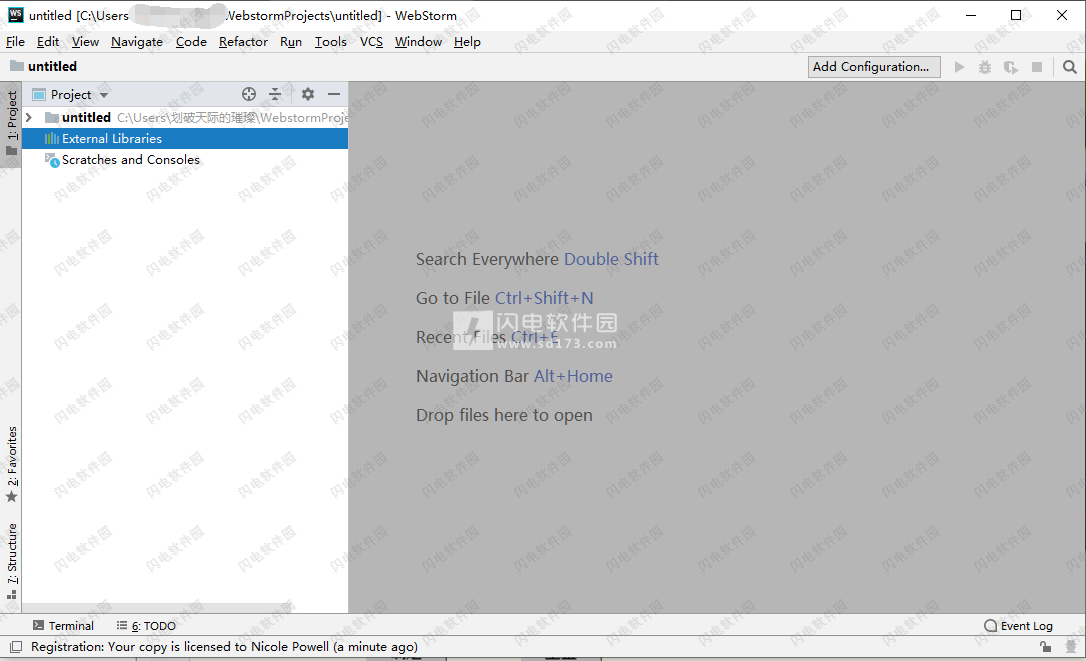Viewport: 1086px width, 661px height.
Task: Maximize the WebStorm window
Action: click(x=1016, y=15)
